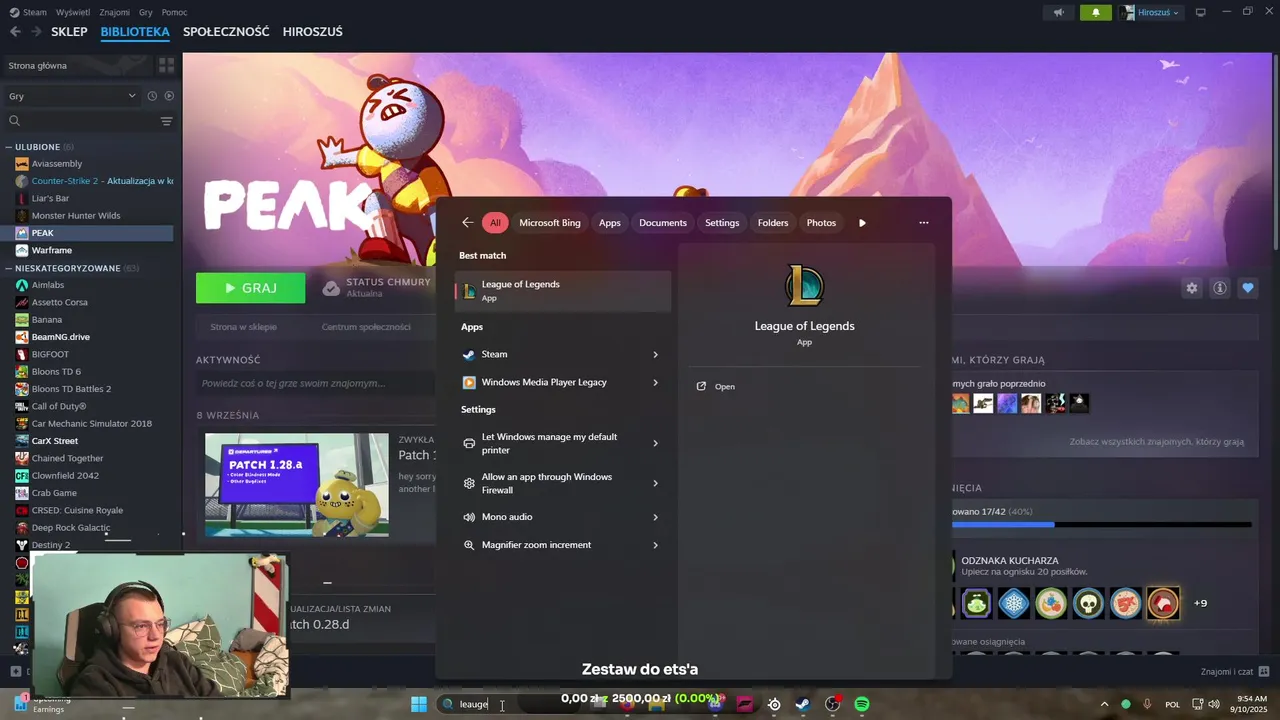1280x720 pixels.
Task: Open League of Legends best match result
Action: click(x=563, y=290)
